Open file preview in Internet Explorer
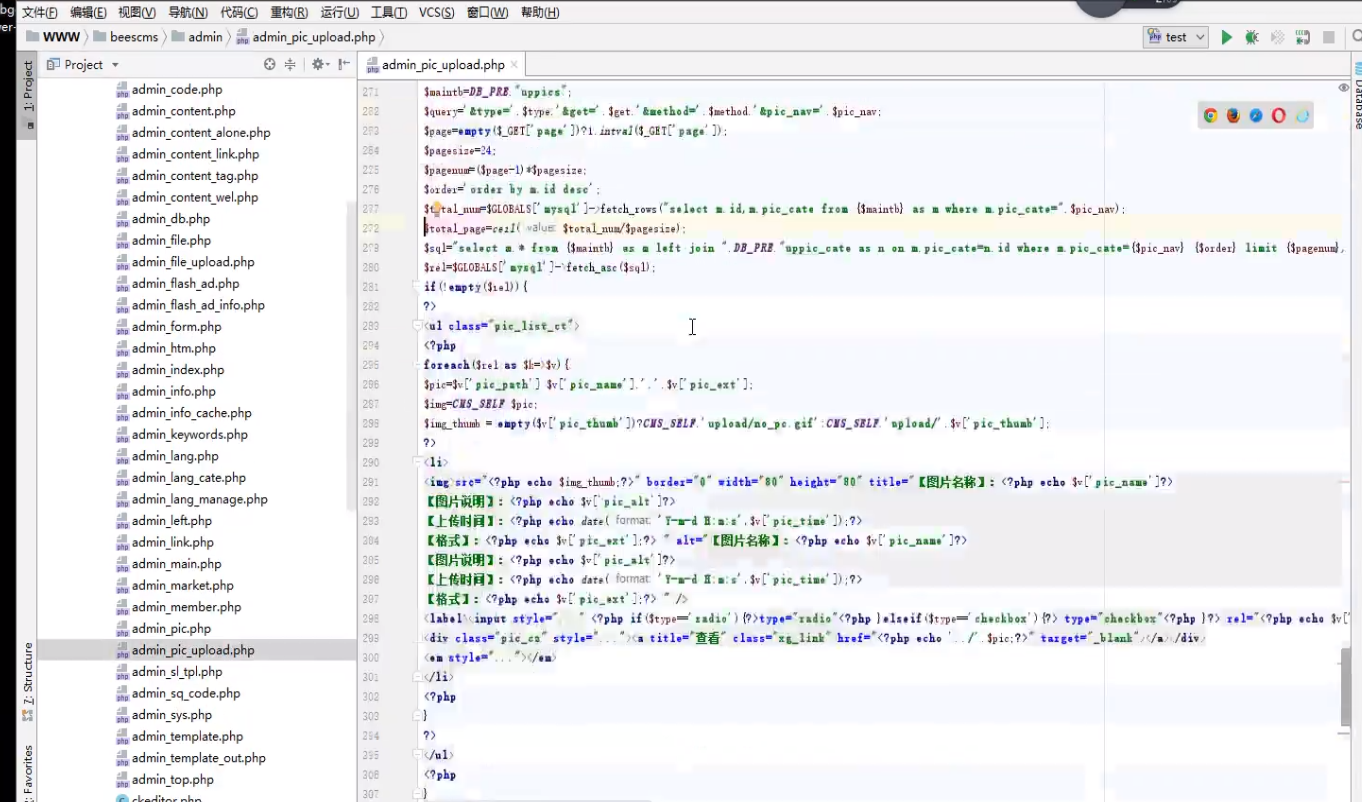The width and height of the screenshot is (1362, 802). pyautogui.click(x=1302, y=115)
